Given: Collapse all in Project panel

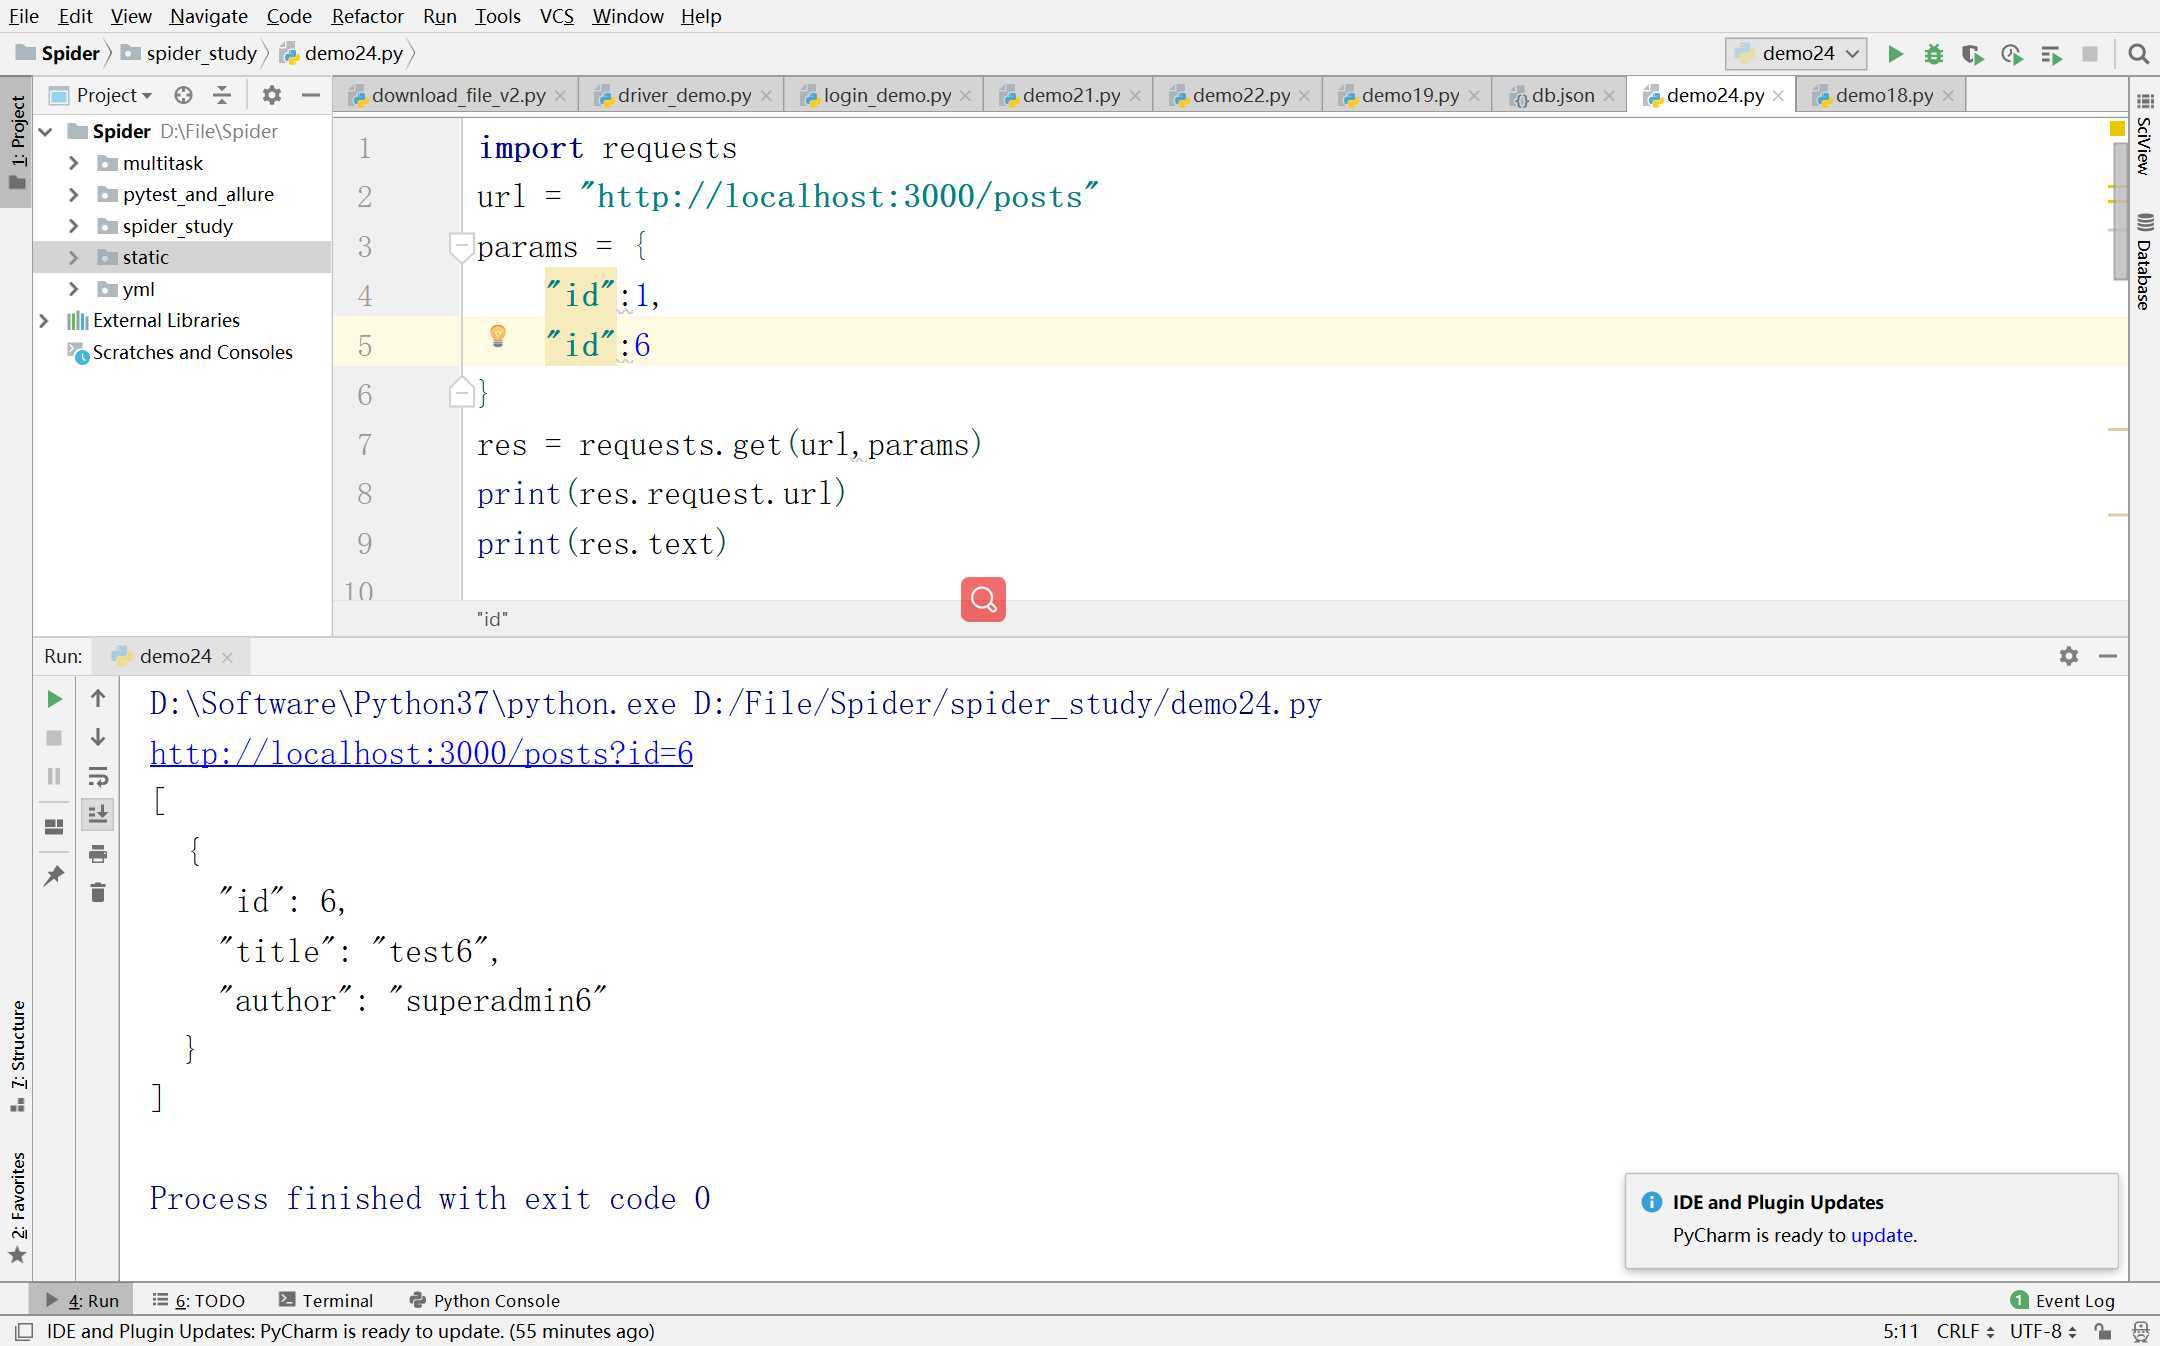Looking at the screenshot, I should [222, 95].
